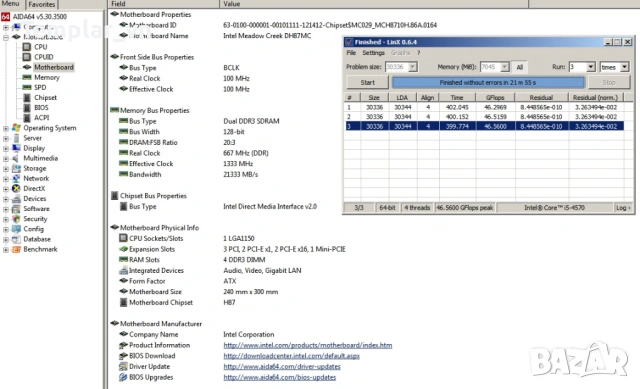Expand the Benchmark tree node
This screenshot has height=389, width=640.
(6, 249)
